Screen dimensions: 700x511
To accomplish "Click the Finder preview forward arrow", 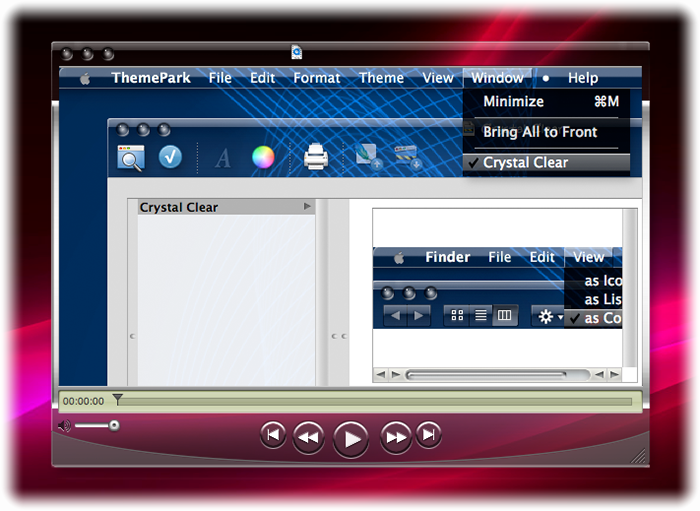I will (418, 316).
